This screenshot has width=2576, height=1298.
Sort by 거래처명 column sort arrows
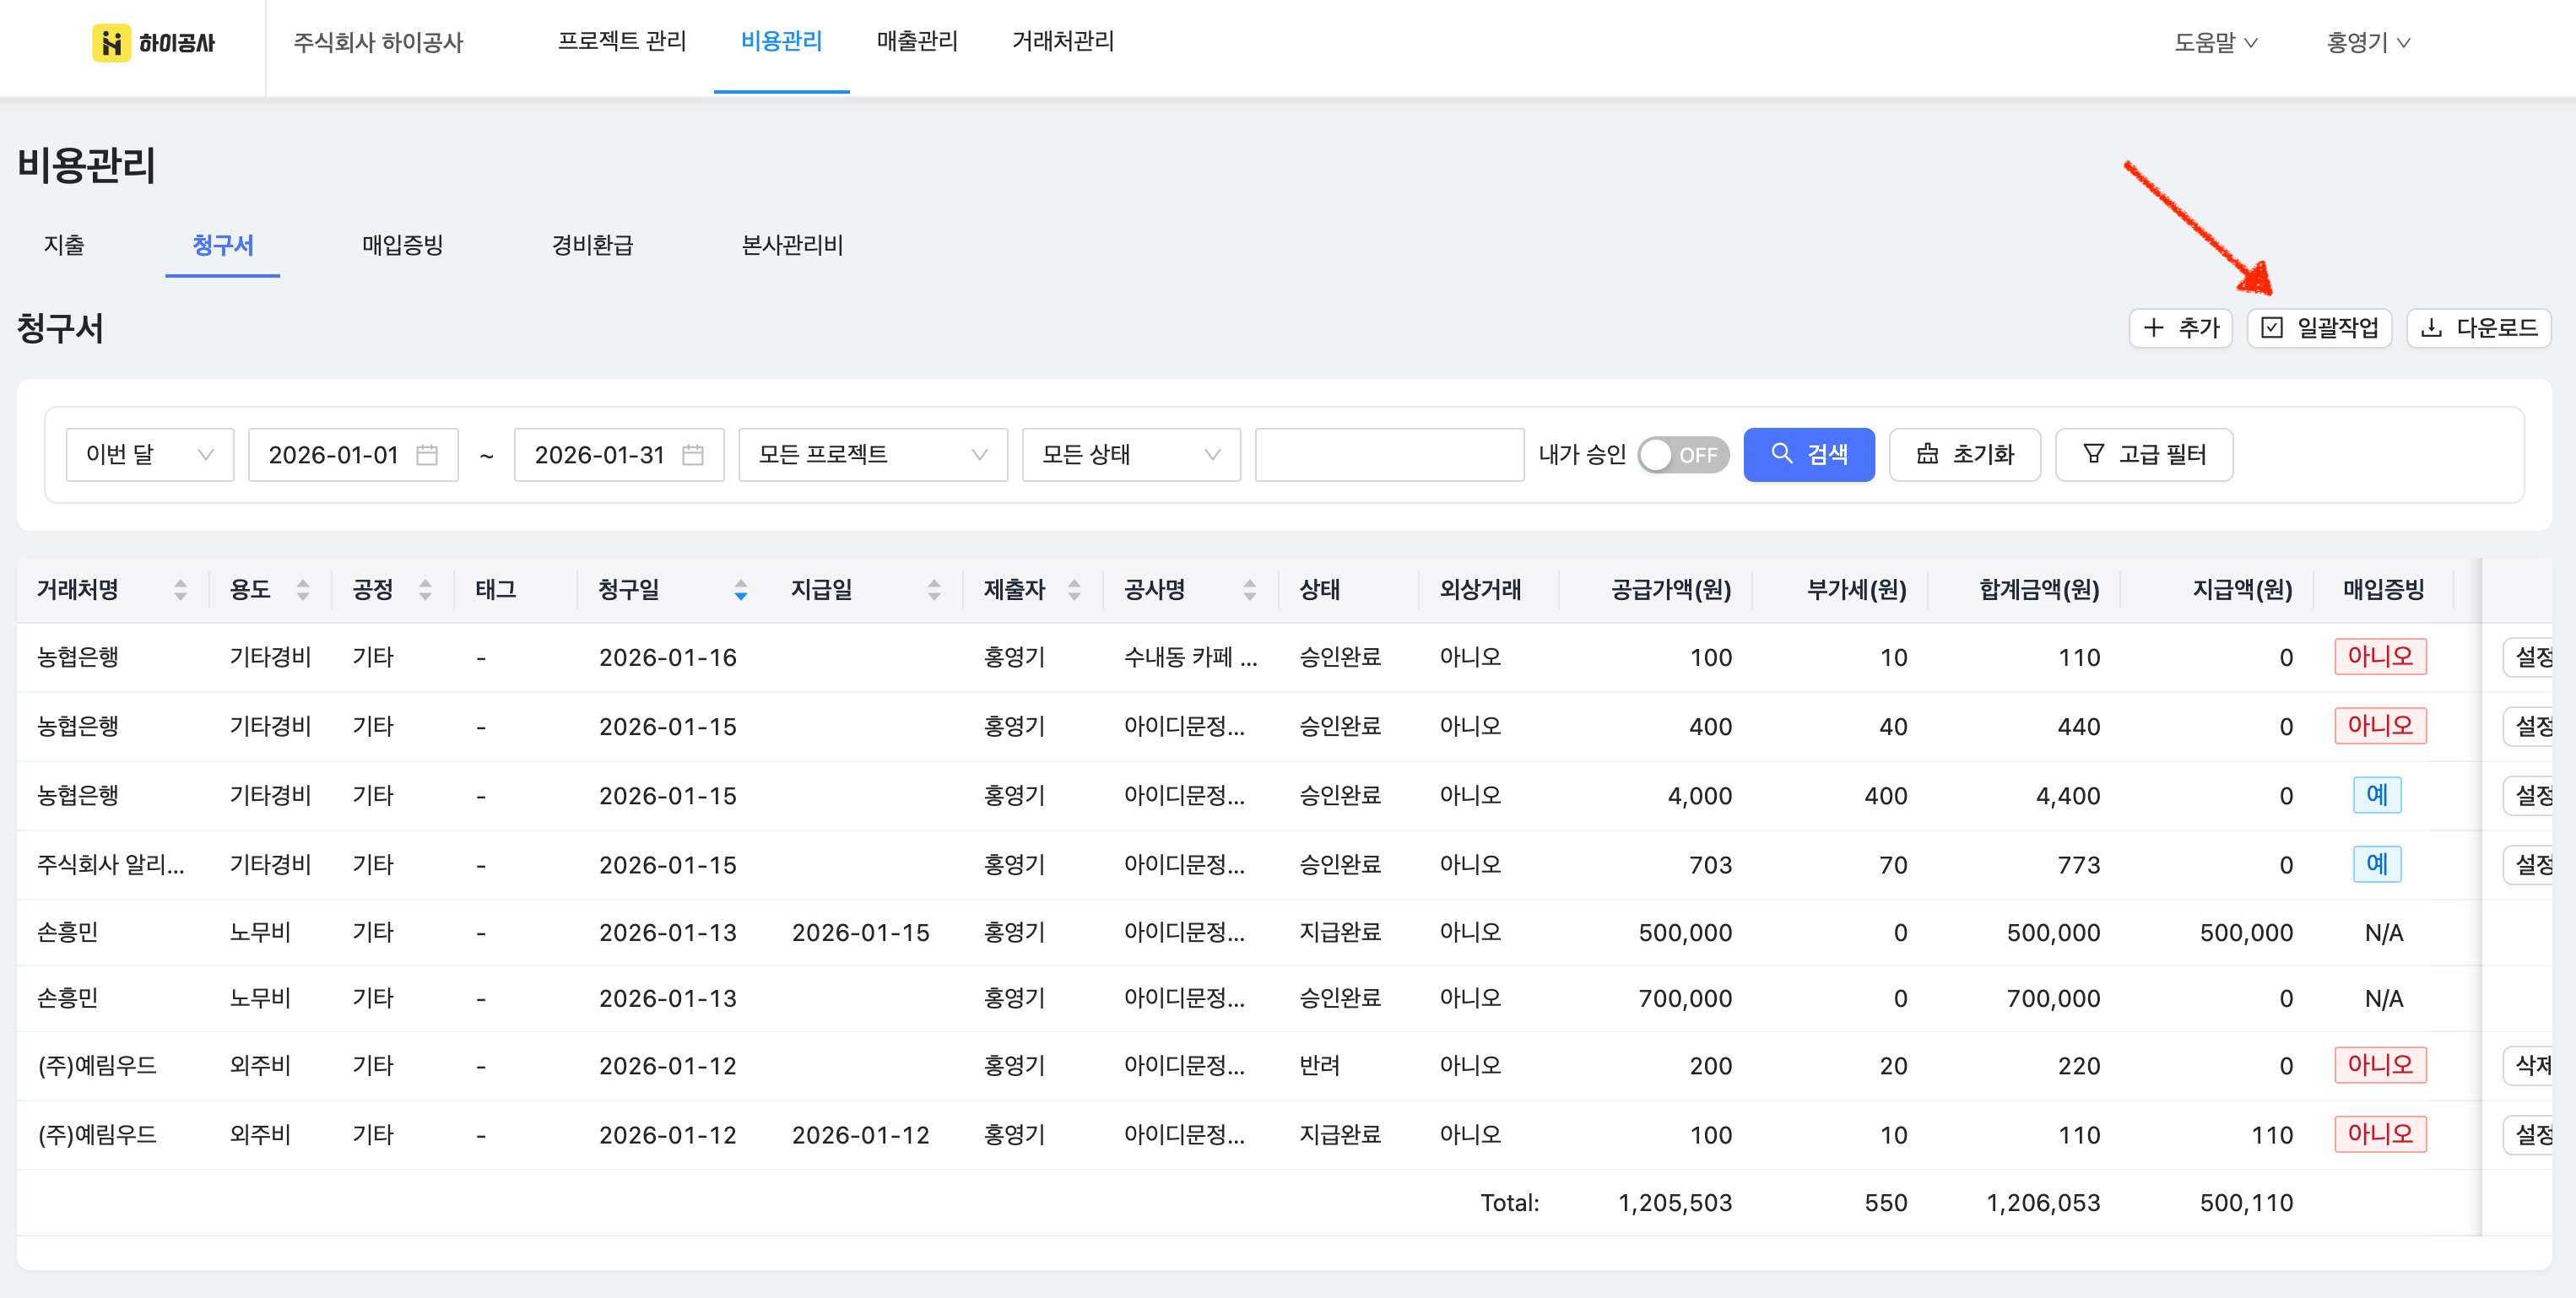point(180,590)
